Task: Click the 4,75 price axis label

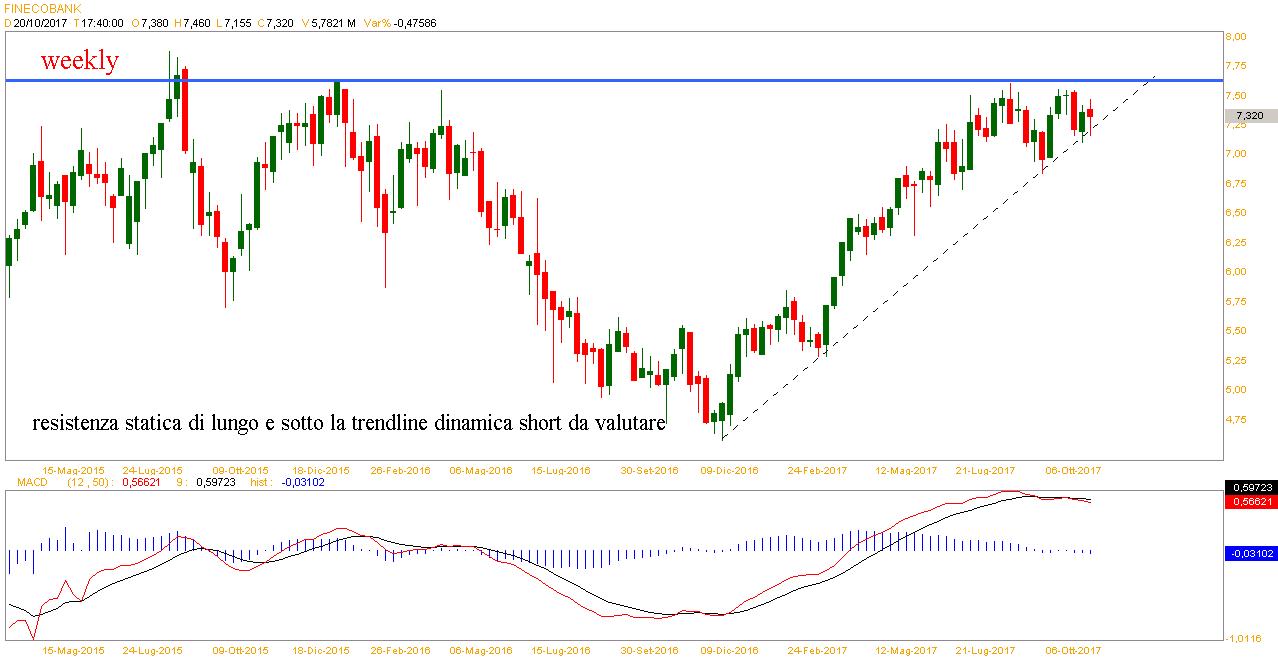Action: coord(1237,419)
